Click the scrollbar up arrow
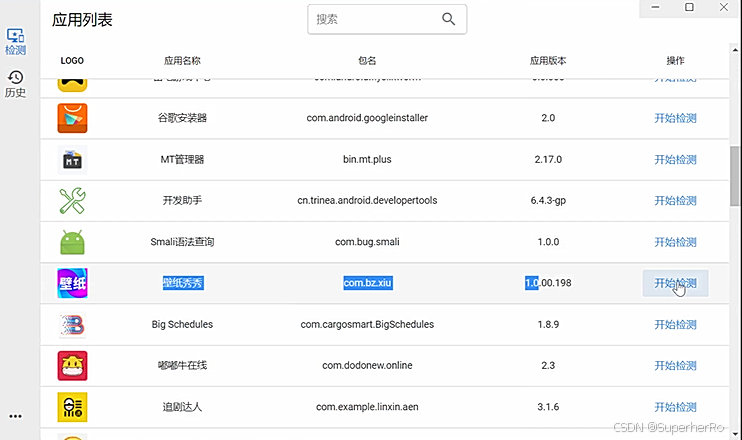Viewport: 742px width, 440px height. [735, 50]
